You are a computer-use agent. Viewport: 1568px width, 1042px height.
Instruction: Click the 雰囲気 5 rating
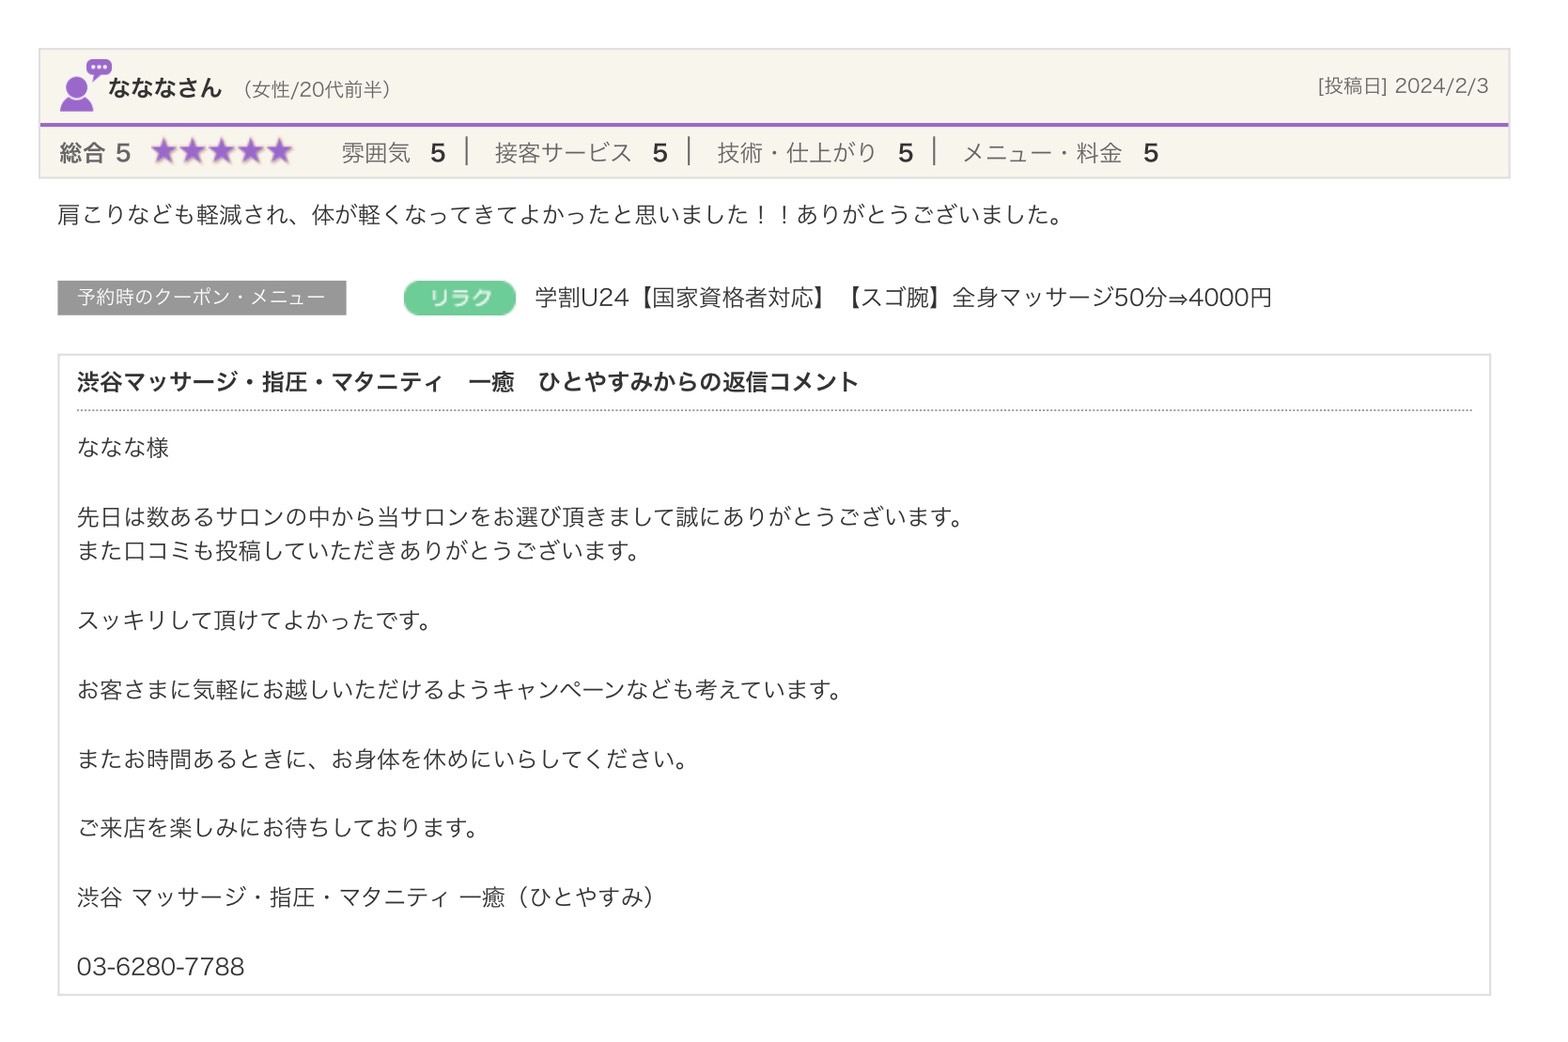(x=393, y=153)
